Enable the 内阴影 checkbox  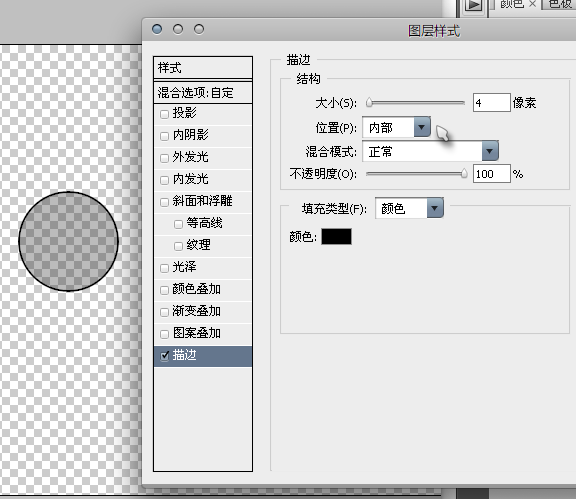(x=165, y=136)
